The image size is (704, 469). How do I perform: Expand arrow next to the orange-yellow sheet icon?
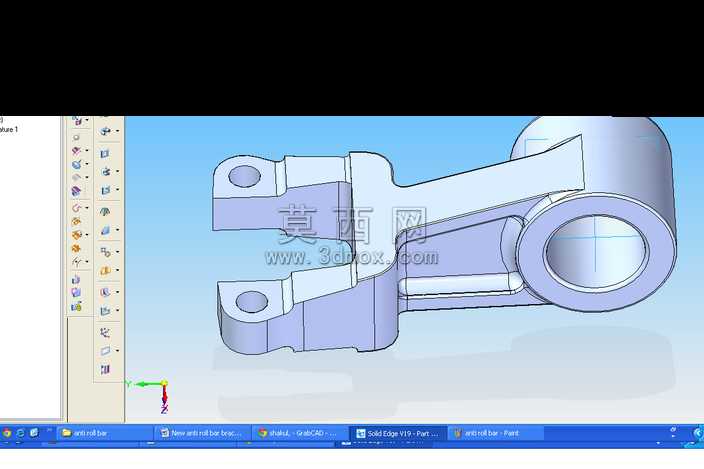click(x=117, y=271)
